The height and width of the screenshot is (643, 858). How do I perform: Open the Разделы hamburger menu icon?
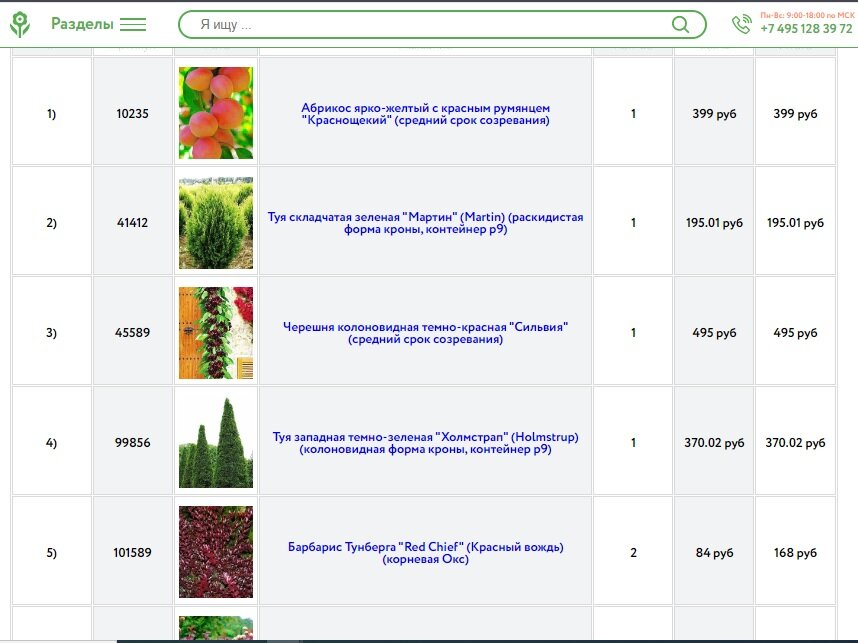click(x=133, y=25)
